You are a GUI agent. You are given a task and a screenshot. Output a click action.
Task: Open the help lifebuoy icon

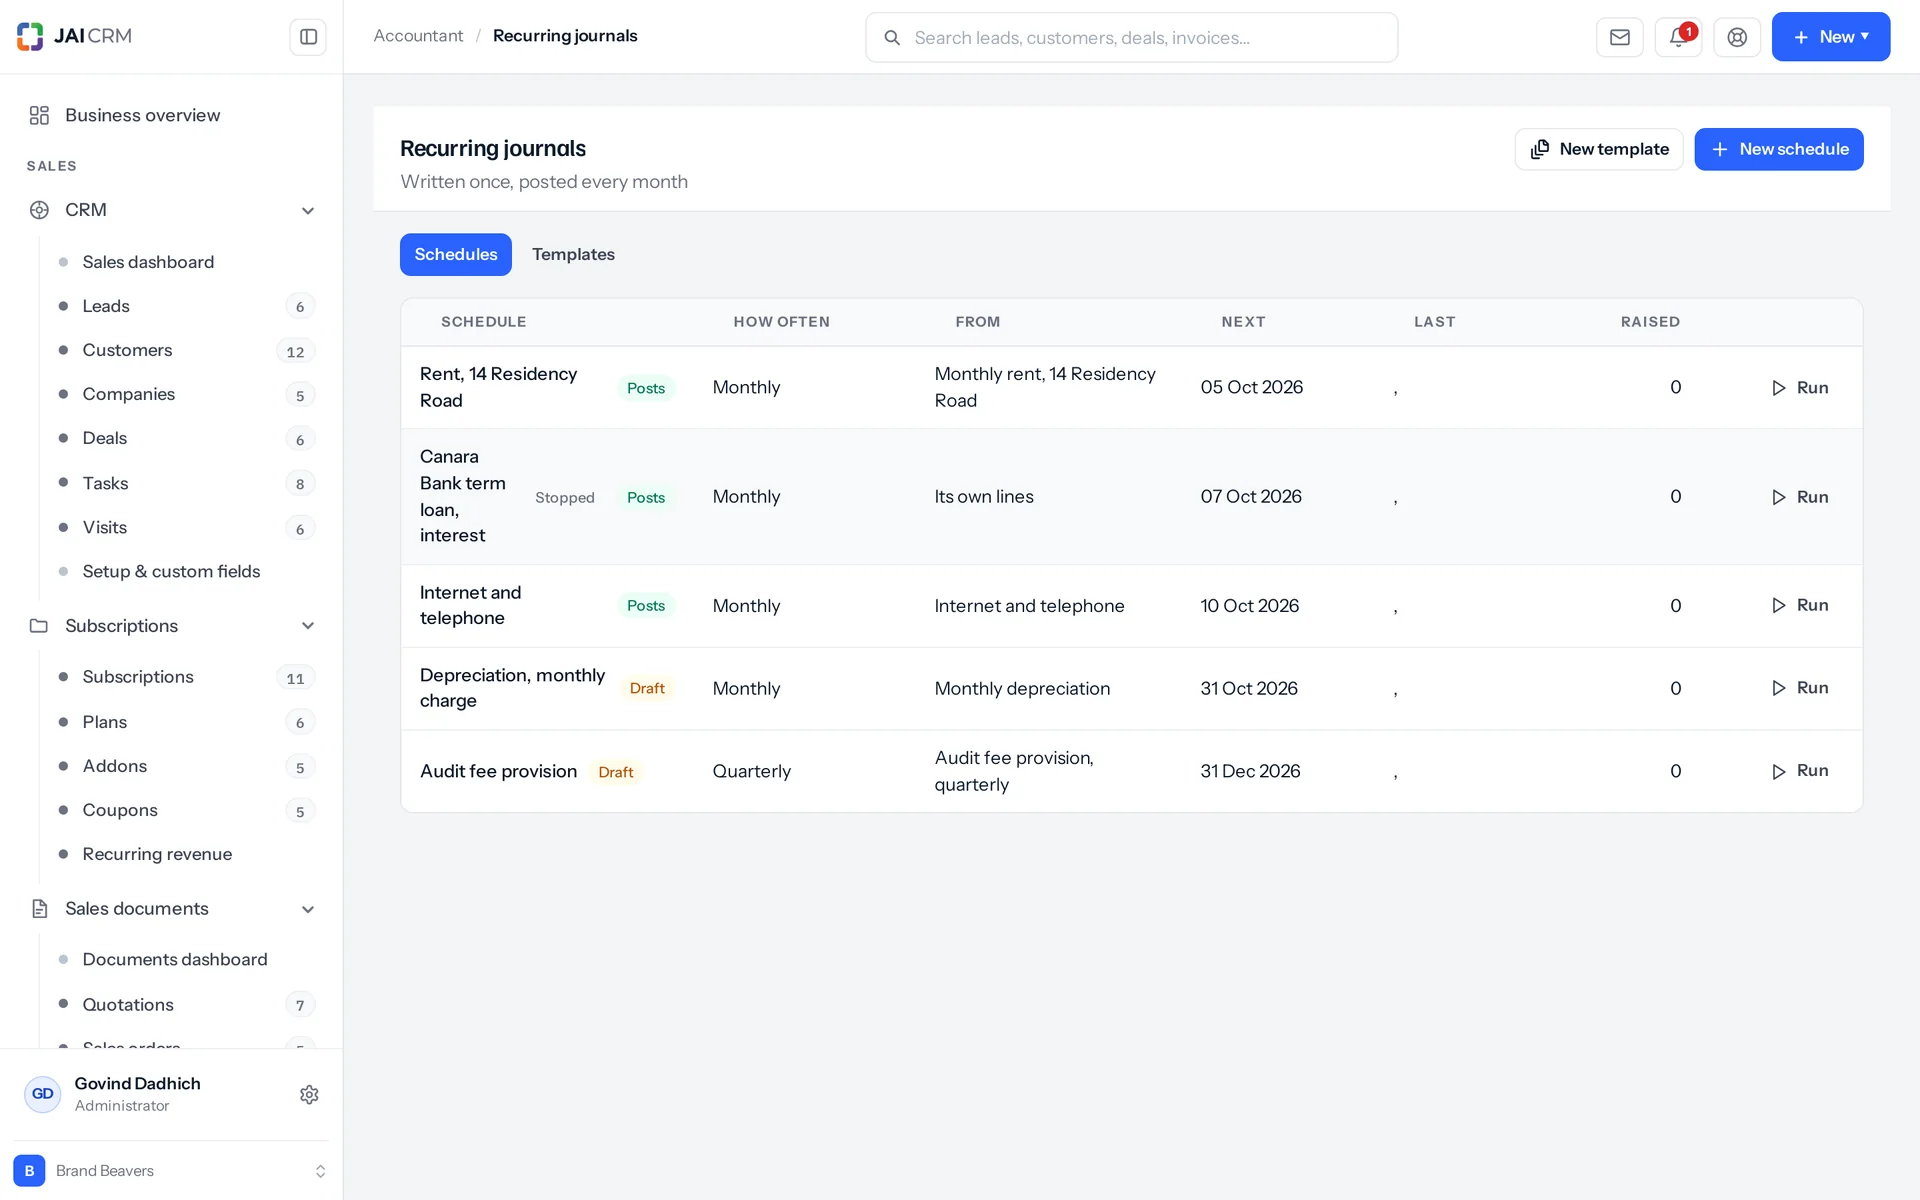click(x=1737, y=37)
